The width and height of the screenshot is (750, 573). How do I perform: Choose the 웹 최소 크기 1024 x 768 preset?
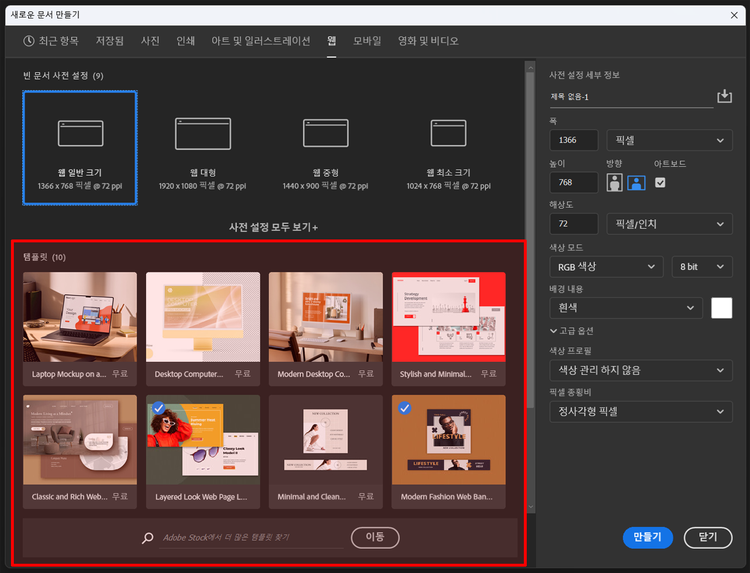[448, 148]
